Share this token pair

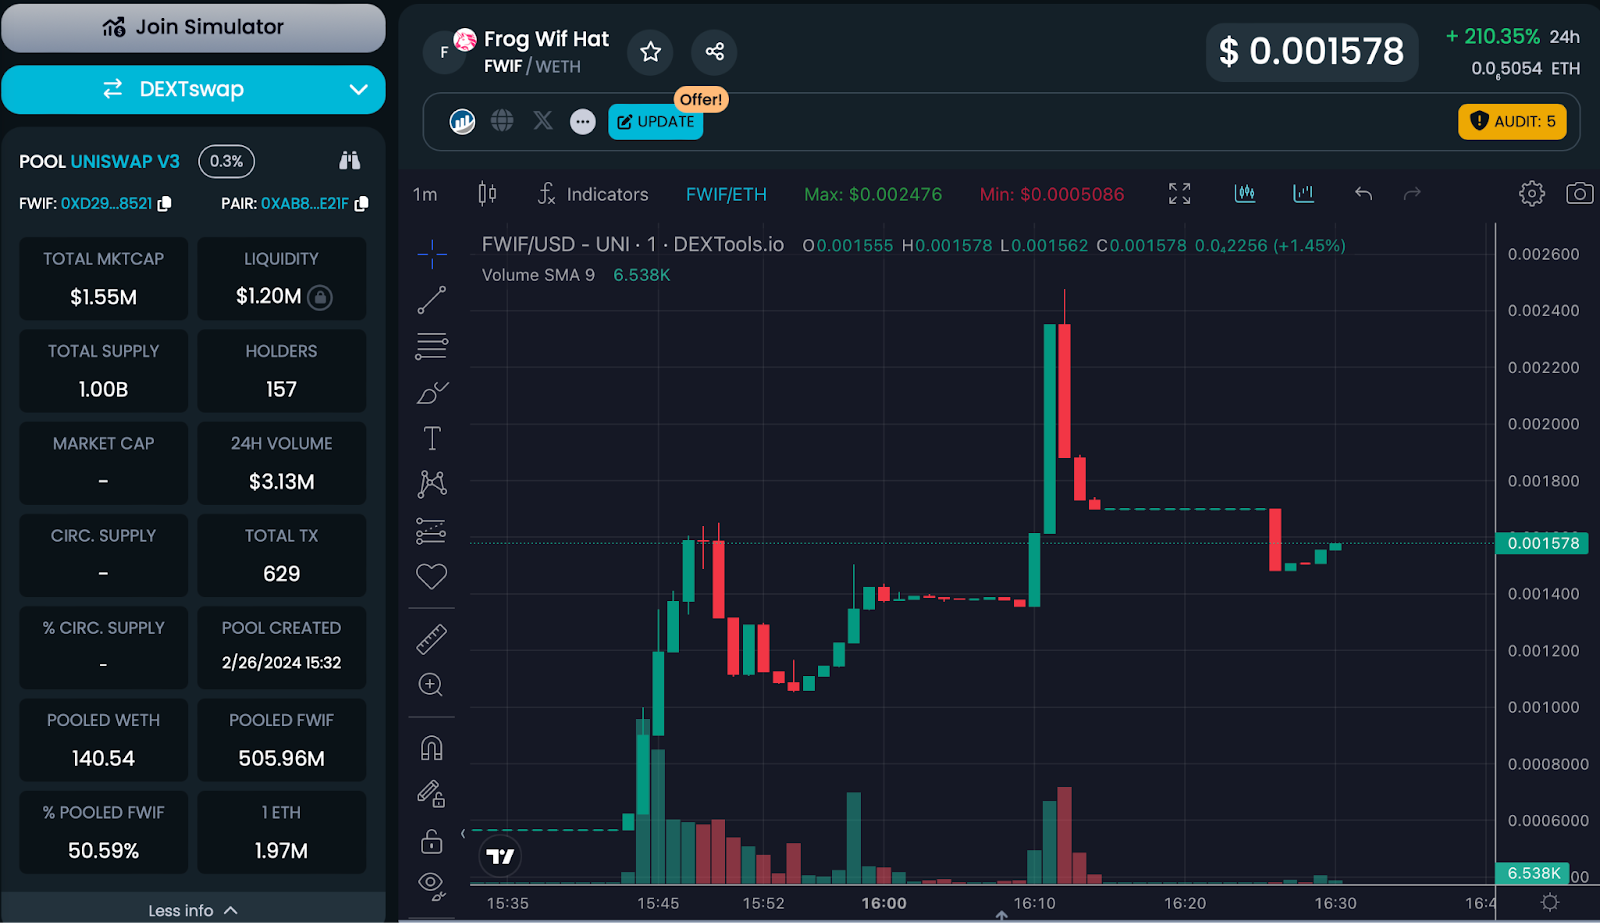click(714, 52)
